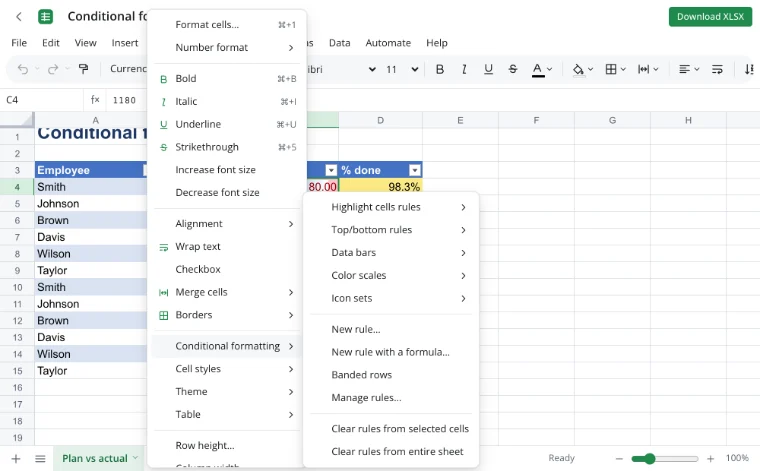This screenshot has width=760, height=471.
Task: Choose Increase font size menu item
Action: point(227,170)
